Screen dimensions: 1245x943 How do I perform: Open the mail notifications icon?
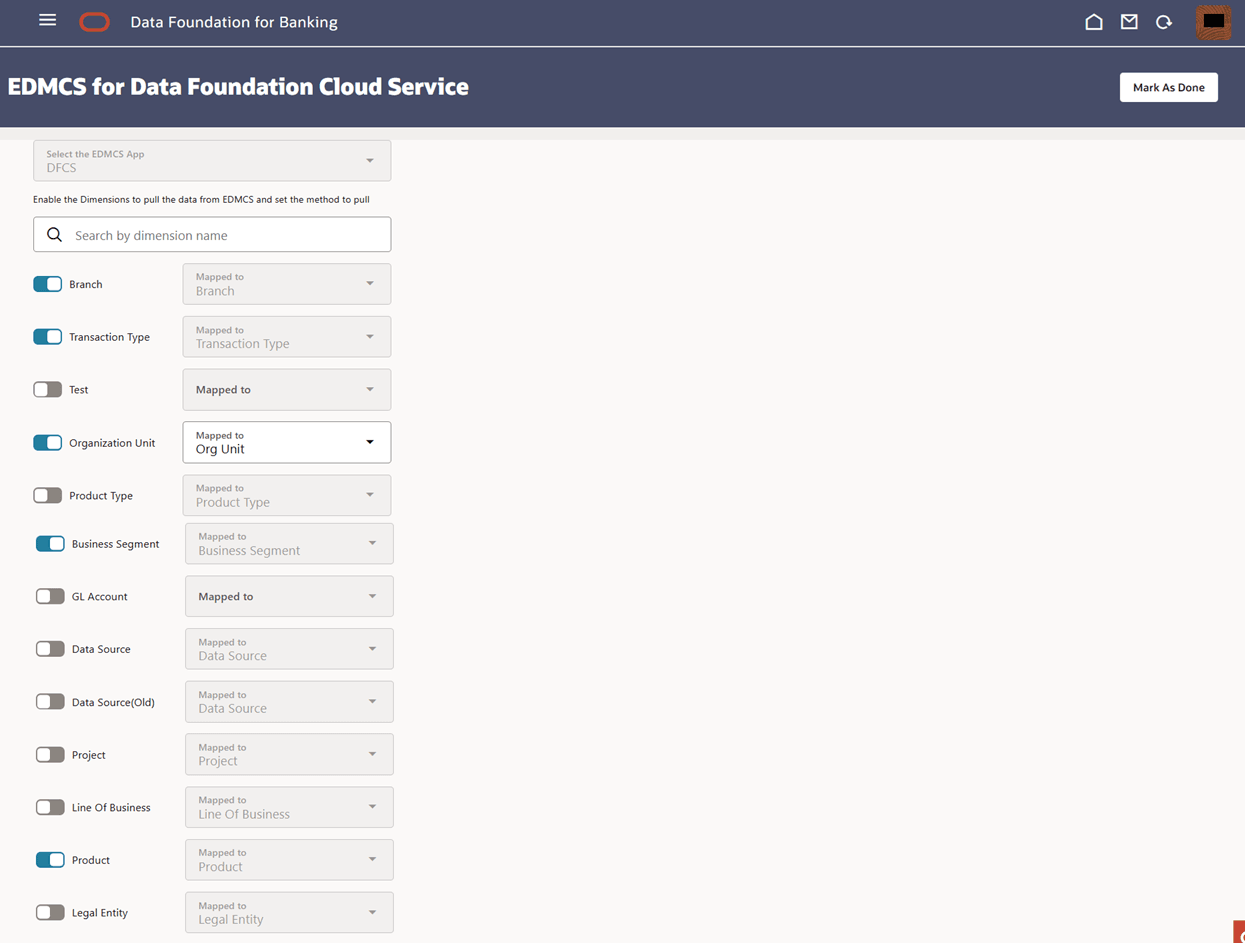[1129, 21]
